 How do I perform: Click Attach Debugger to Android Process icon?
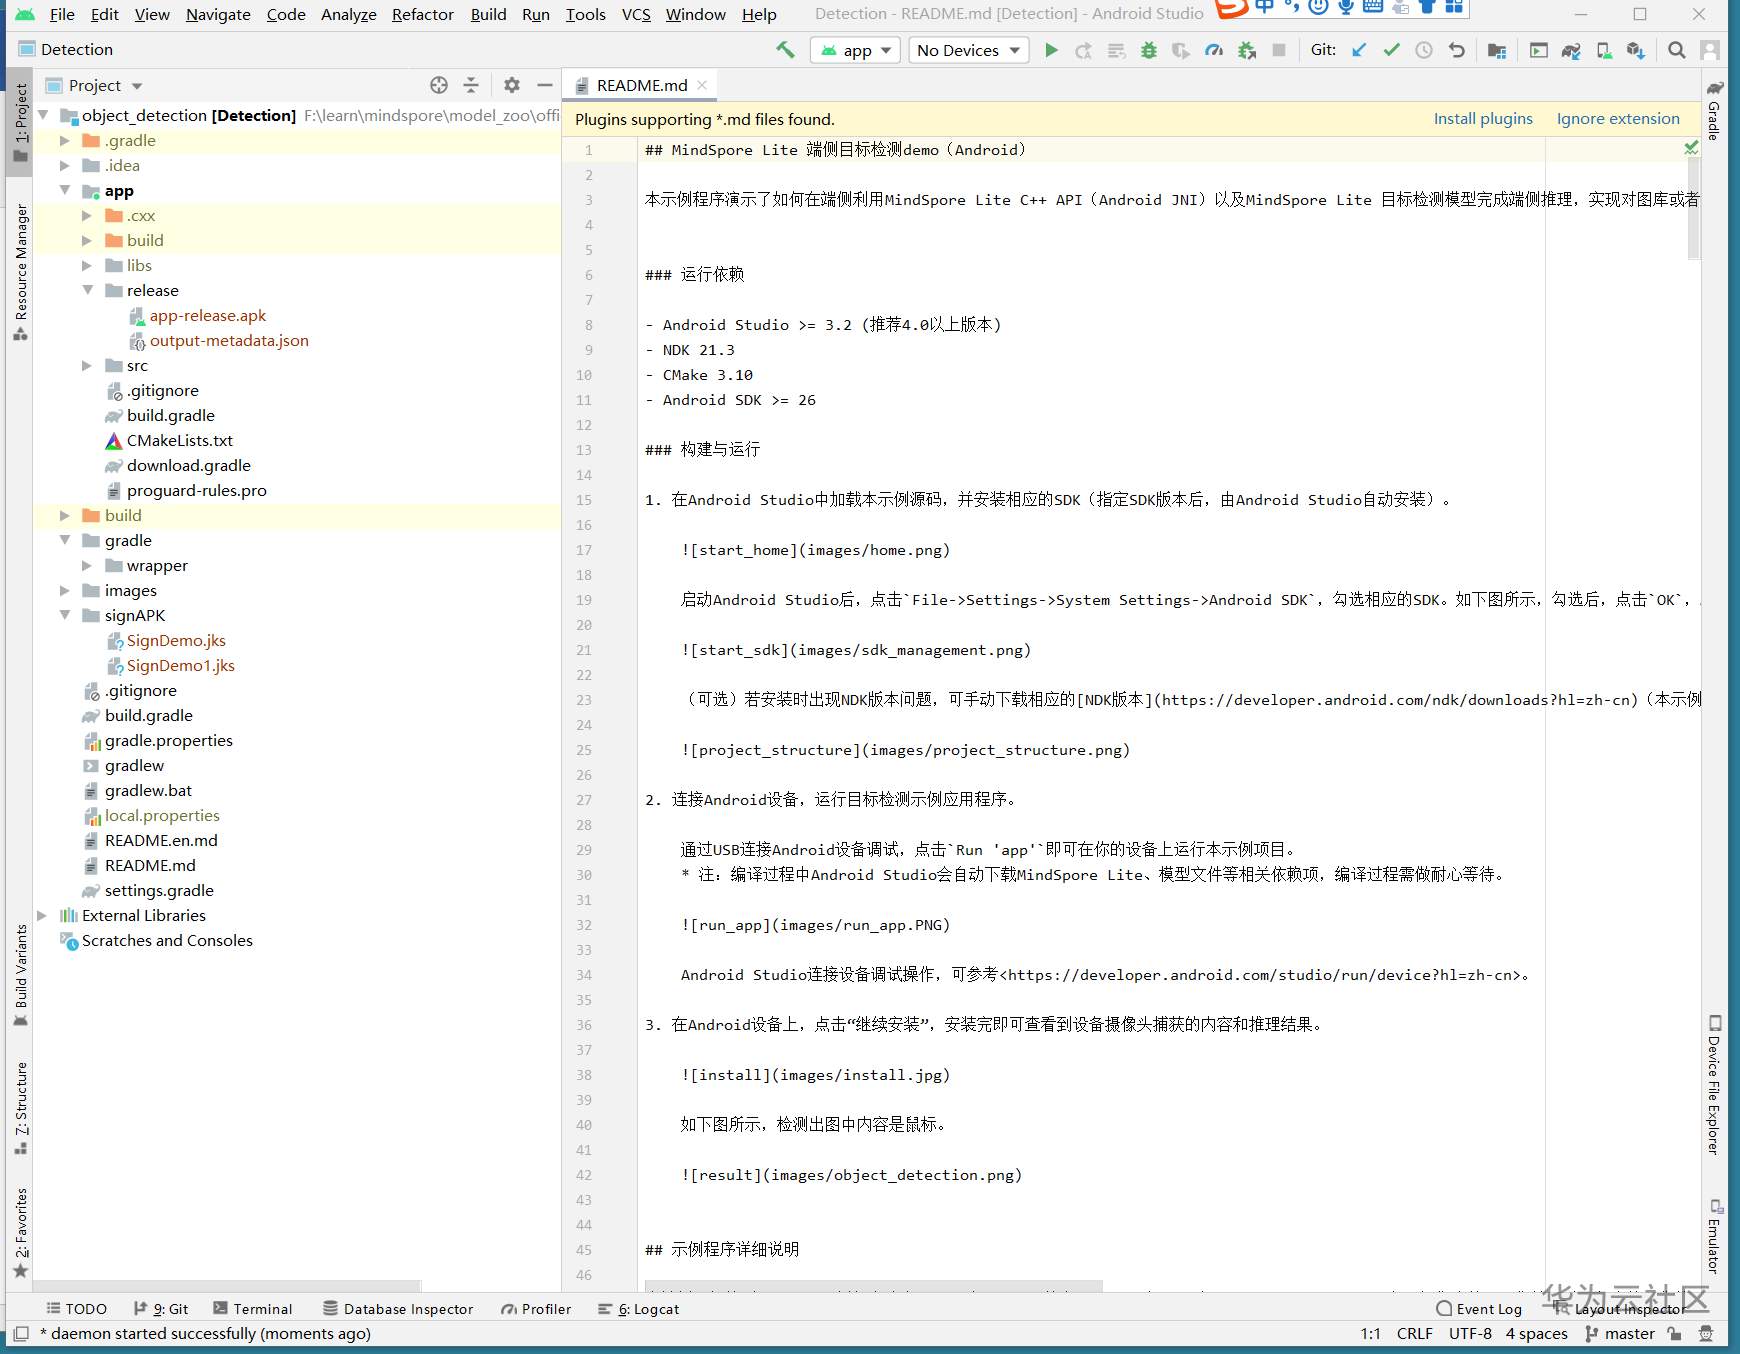coord(1246,50)
